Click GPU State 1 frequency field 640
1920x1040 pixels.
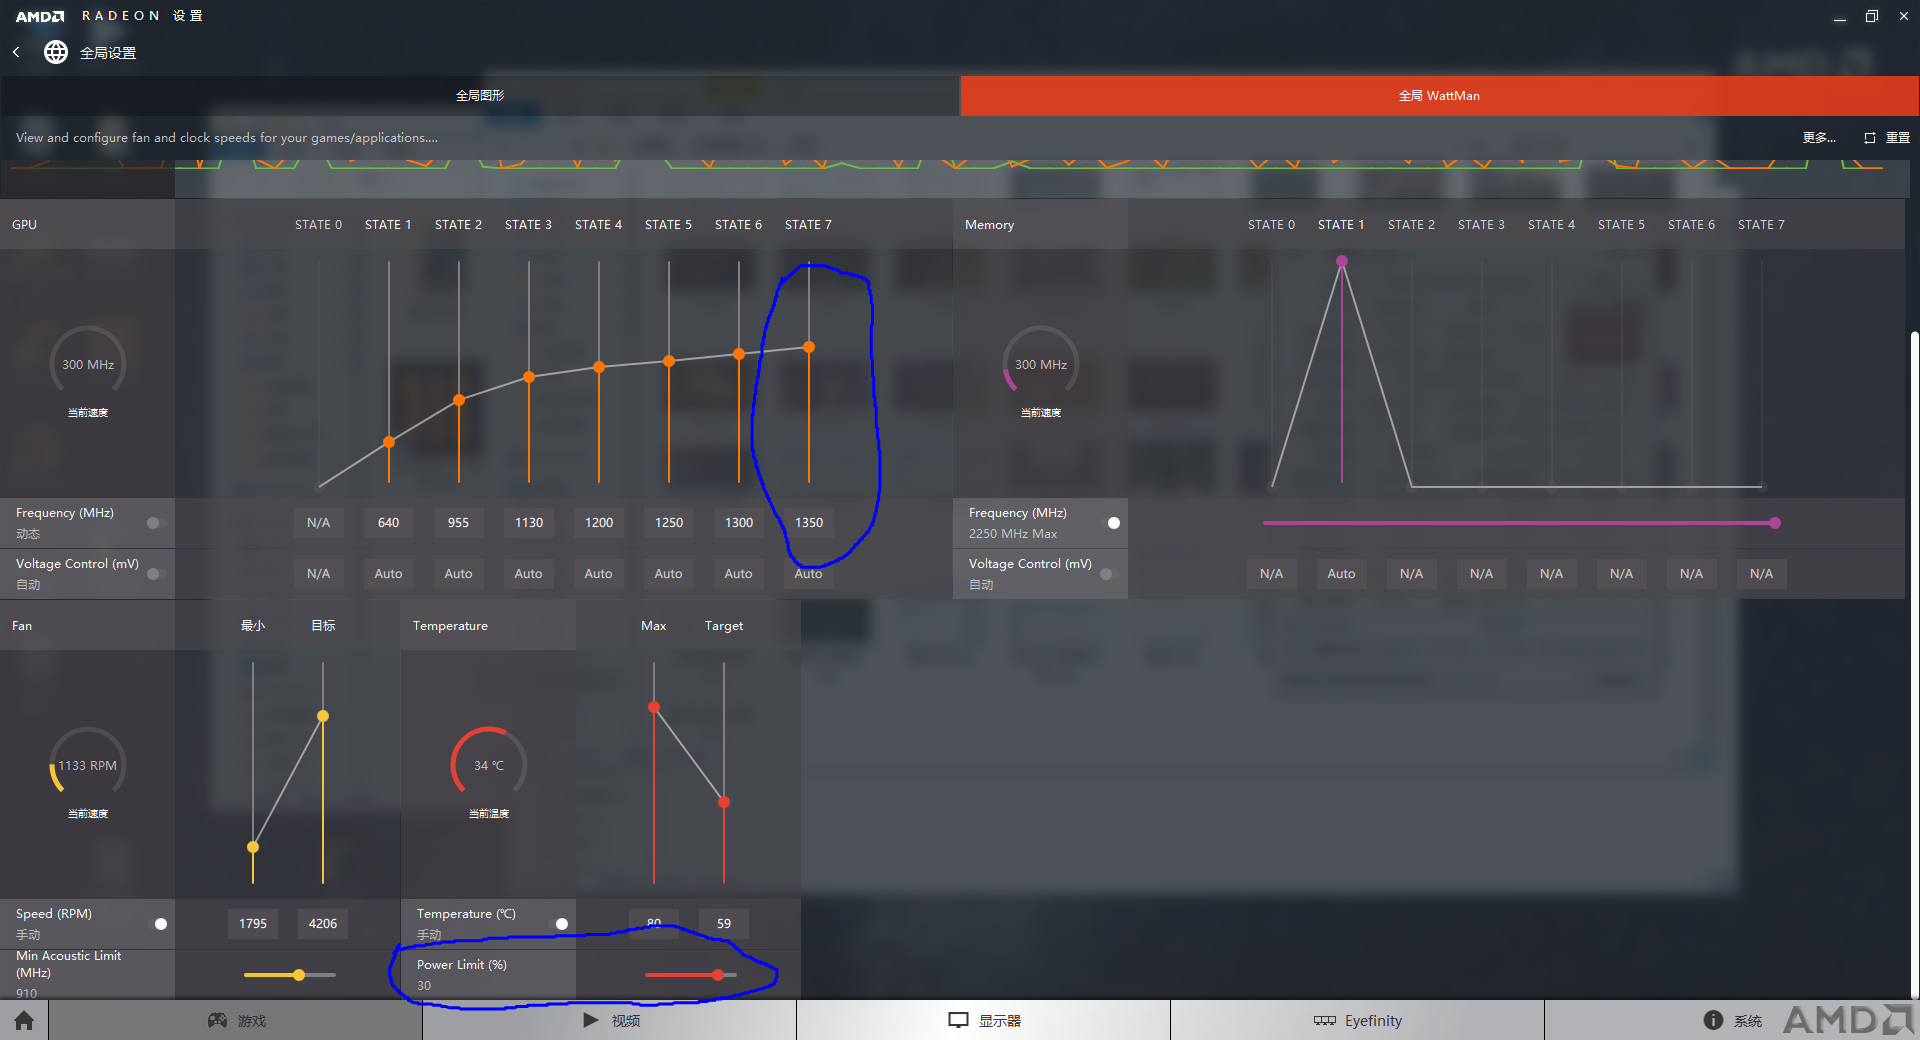coord(389,523)
